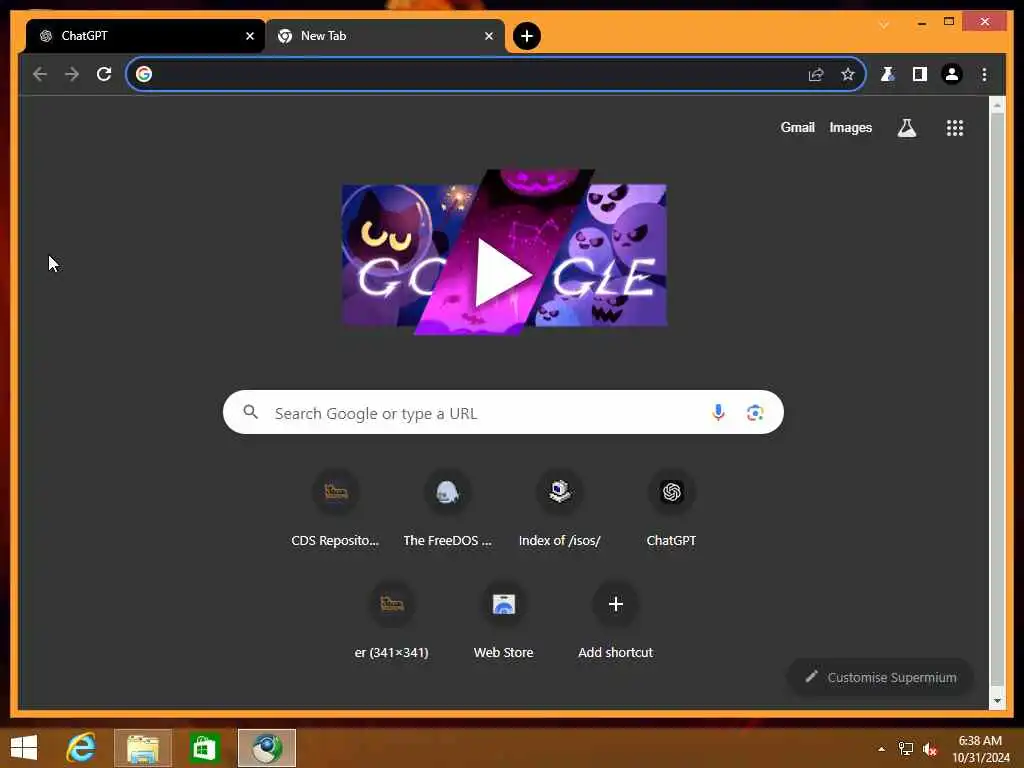
Task: Open the Index of /isos/ shortcut
Action: click(560, 509)
